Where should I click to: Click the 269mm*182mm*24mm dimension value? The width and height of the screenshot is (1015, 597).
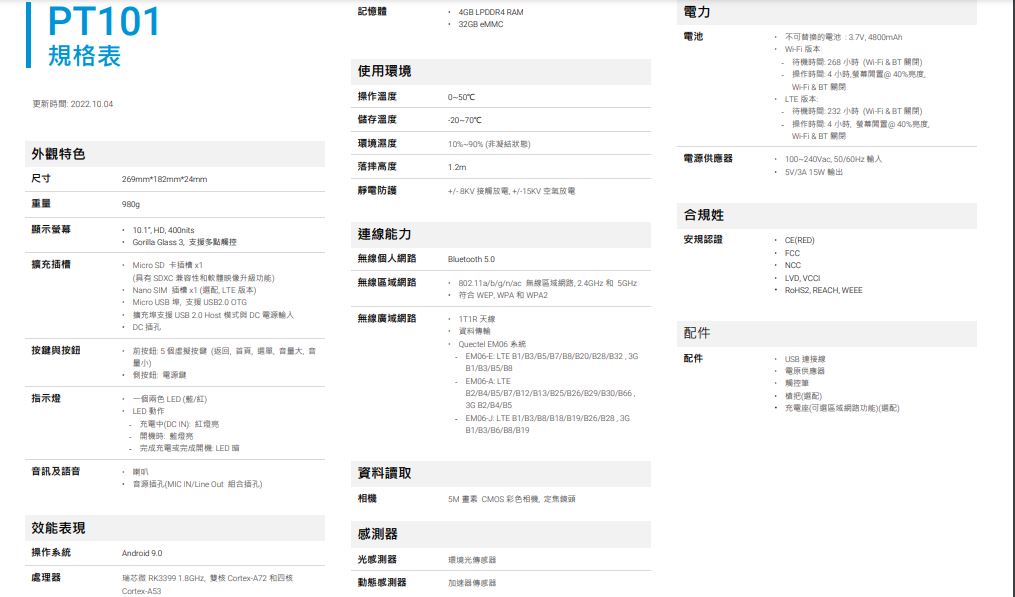(164, 179)
